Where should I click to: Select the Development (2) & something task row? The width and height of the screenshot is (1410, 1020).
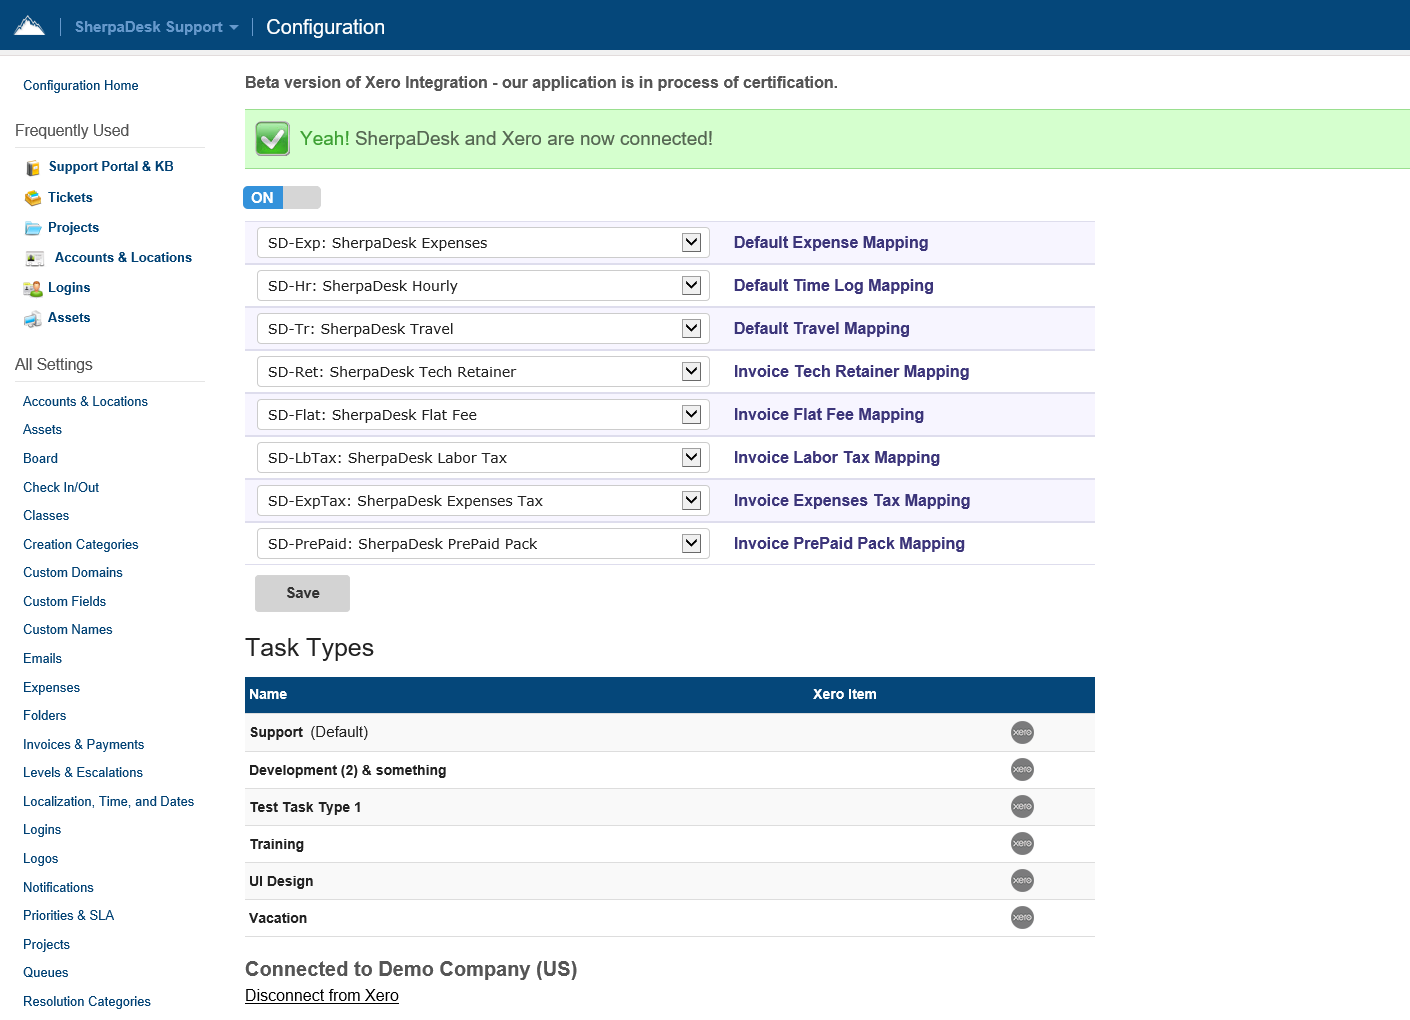[348, 770]
